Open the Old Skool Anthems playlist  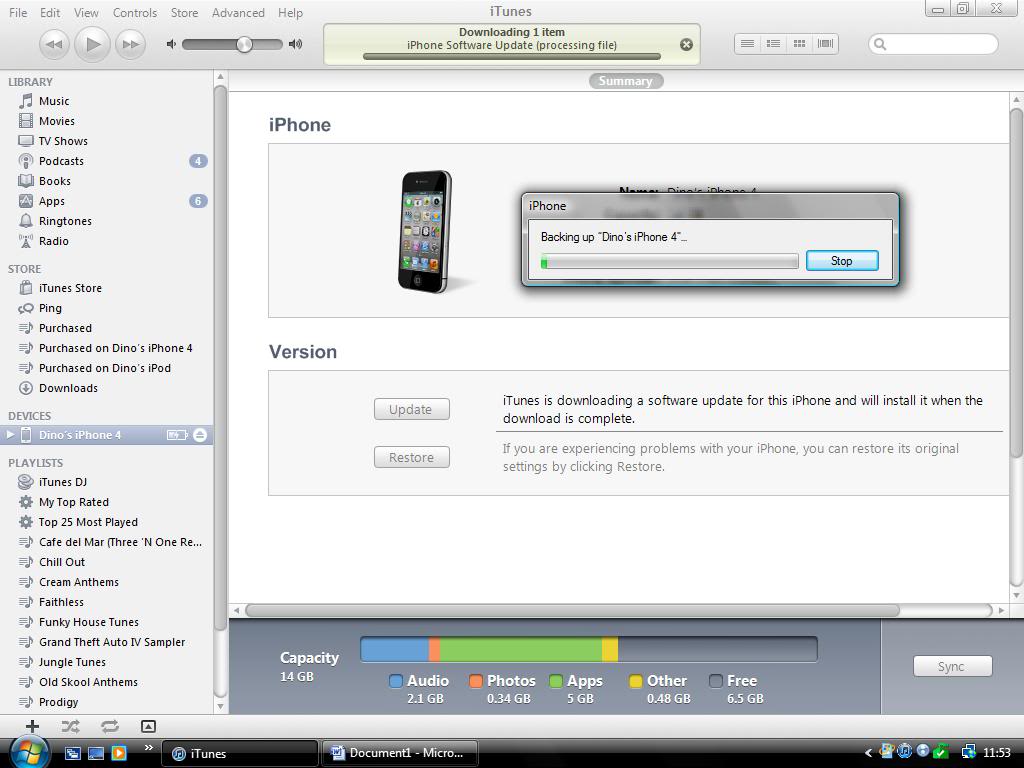coord(88,682)
